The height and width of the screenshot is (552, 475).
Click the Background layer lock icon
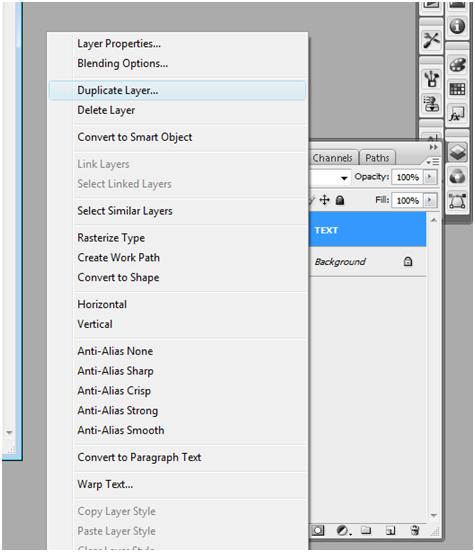coord(408,262)
